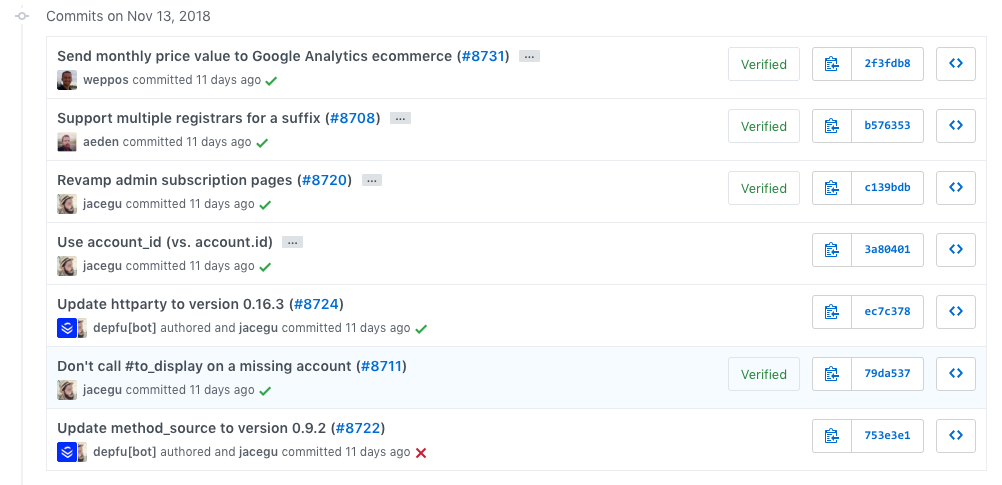Screen dimensions: 1002x485
Task: Browse repository at commit ec7c378
Action: [955, 312]
